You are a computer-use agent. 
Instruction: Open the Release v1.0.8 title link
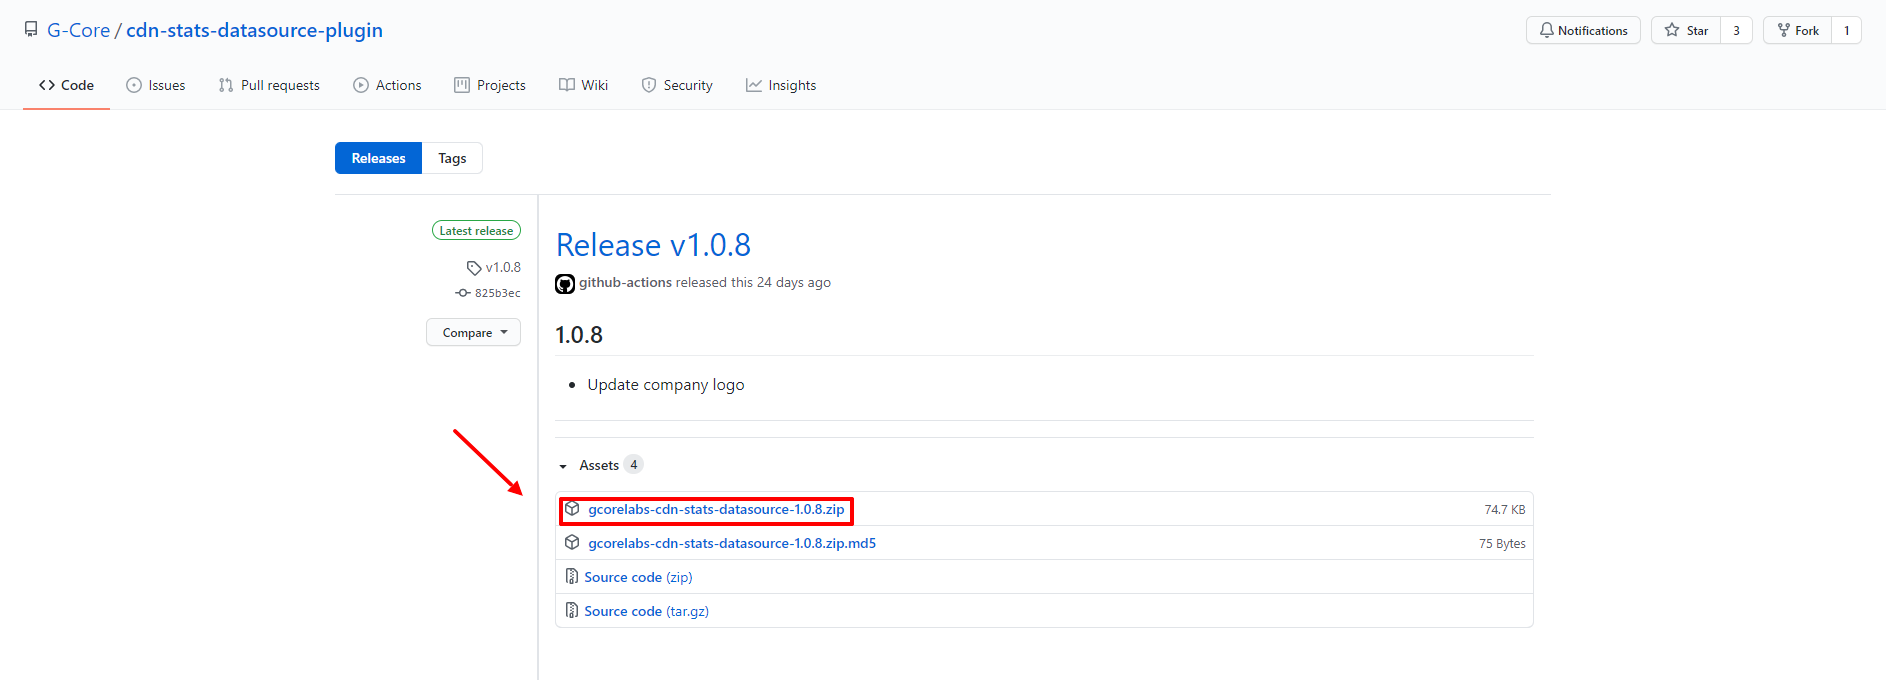(x=653, y=245)
